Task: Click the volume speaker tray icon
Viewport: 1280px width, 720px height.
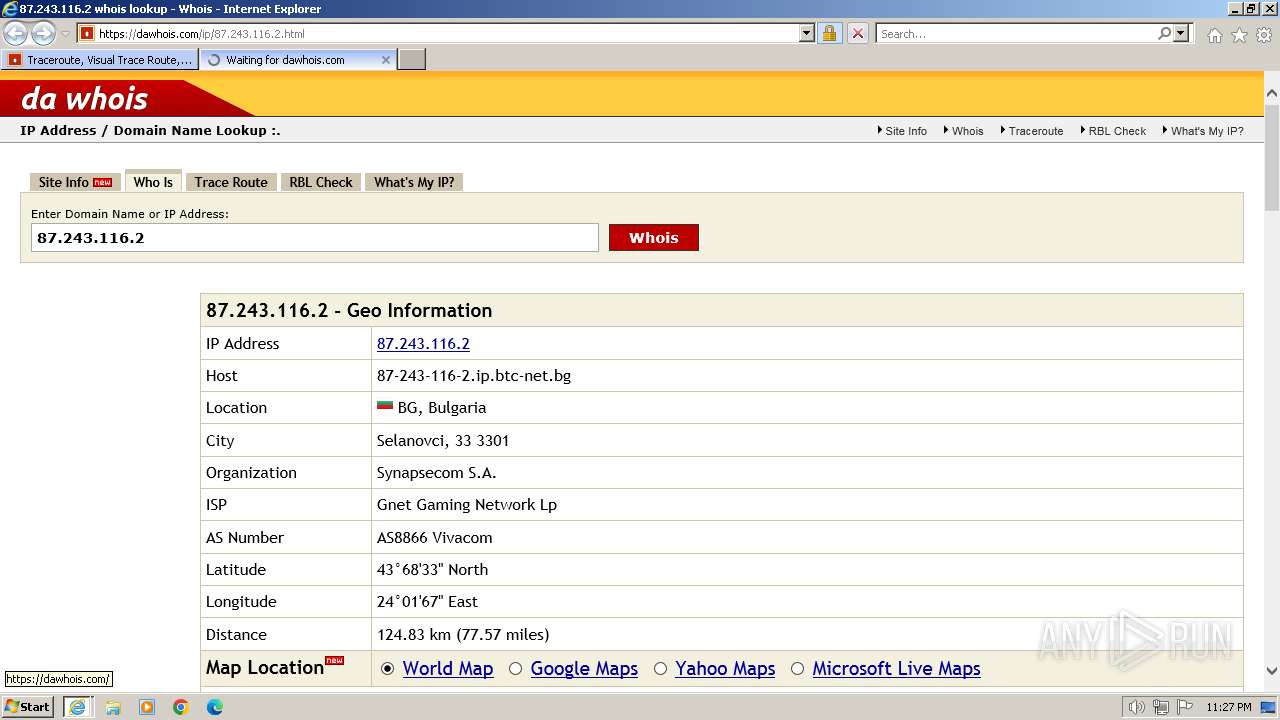Action: [x=1137, y=707]
